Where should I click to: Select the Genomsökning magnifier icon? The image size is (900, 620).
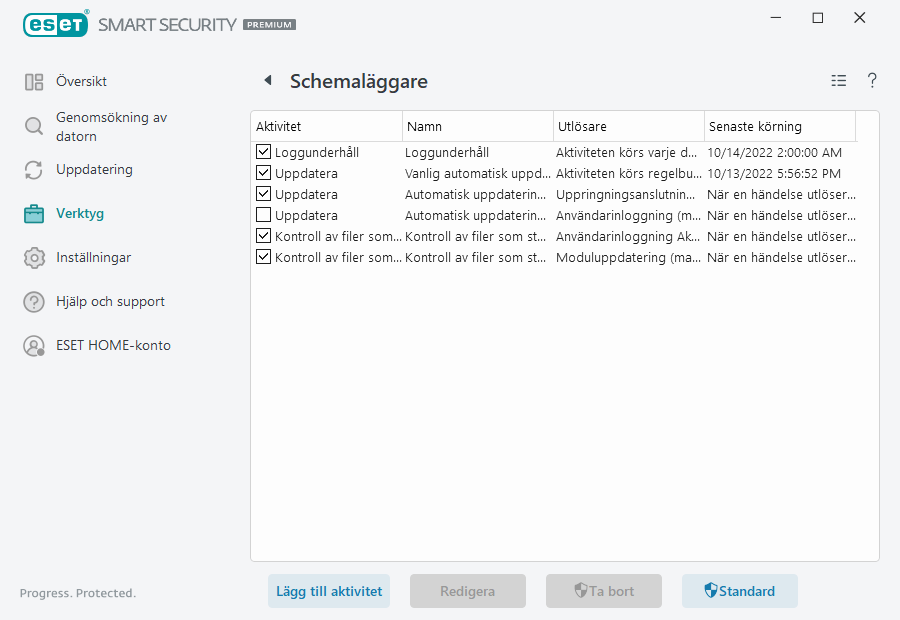[x=35, y=127]
